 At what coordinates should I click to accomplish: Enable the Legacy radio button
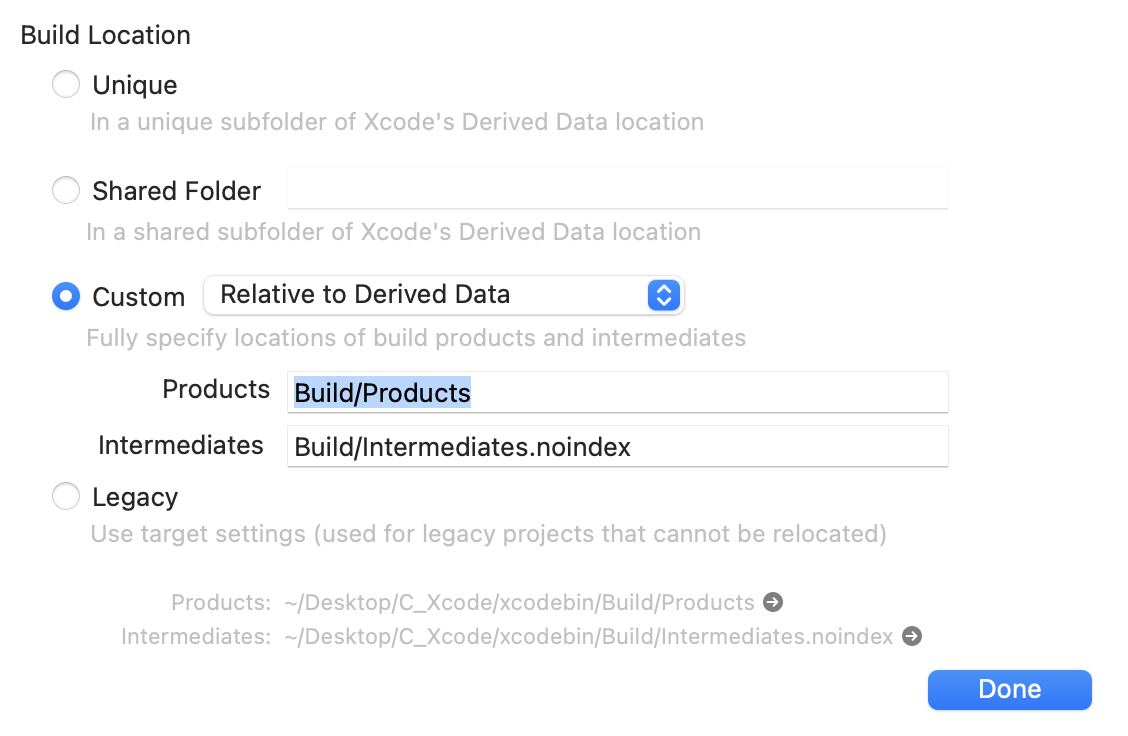pyautogui.click(x=66, y=497)
